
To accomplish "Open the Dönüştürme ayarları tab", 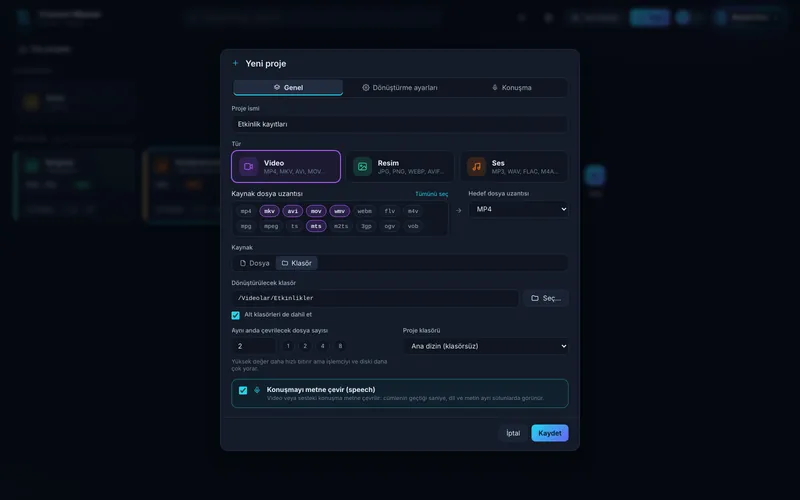I will (399, 87).
